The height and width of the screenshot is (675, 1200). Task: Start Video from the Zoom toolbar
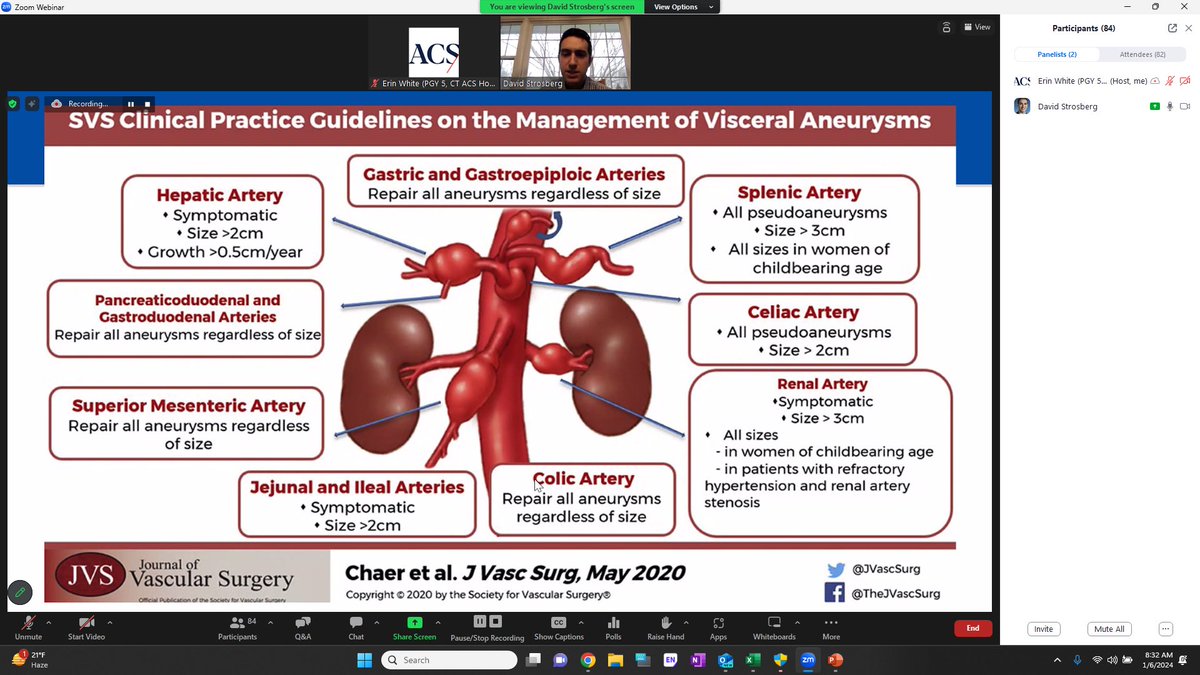click(x=86, y=627)
